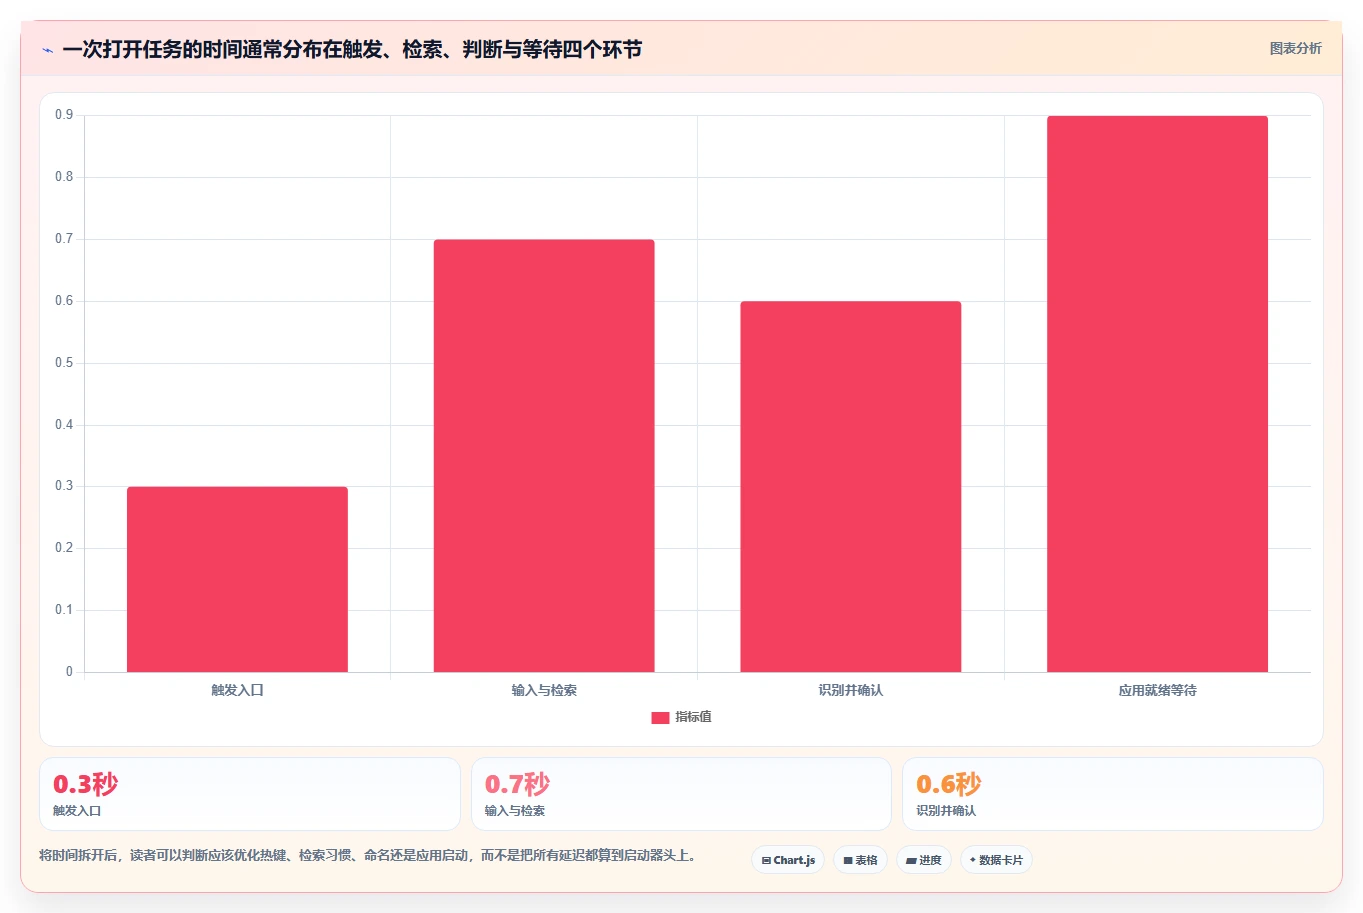
Task: Select the 输入与检索 bar
Action: click(544, 456)
